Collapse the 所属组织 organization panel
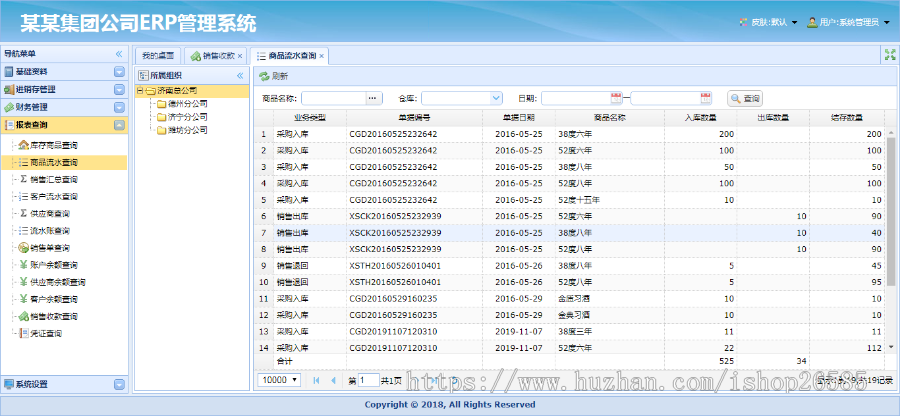The width and height of the screenshot is (900, 416). coord(239,75)
